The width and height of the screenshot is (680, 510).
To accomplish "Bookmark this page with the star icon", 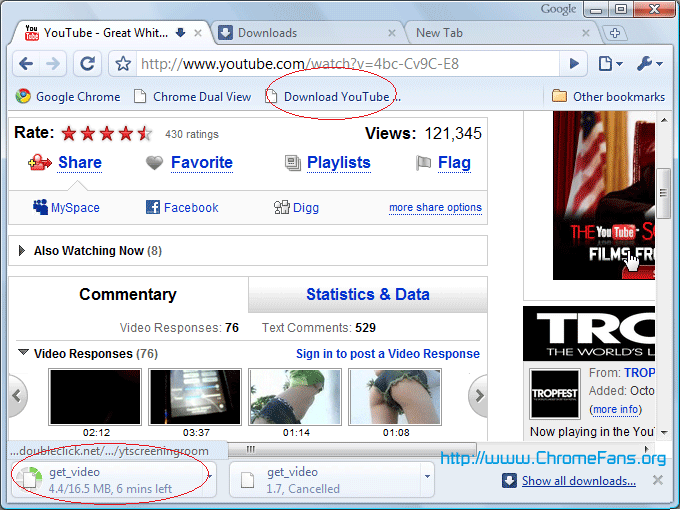I will (123, 64).
